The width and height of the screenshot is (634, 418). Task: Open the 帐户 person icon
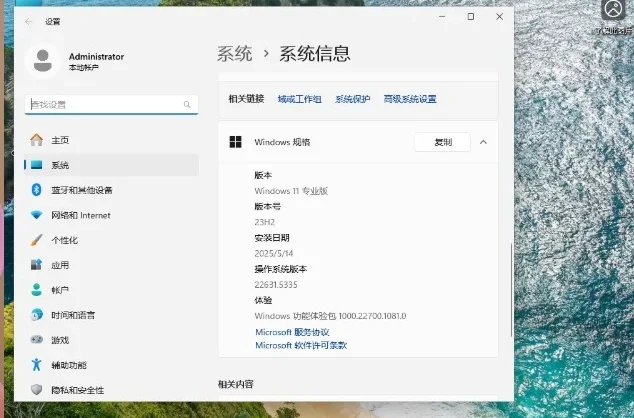click(36, 289)
